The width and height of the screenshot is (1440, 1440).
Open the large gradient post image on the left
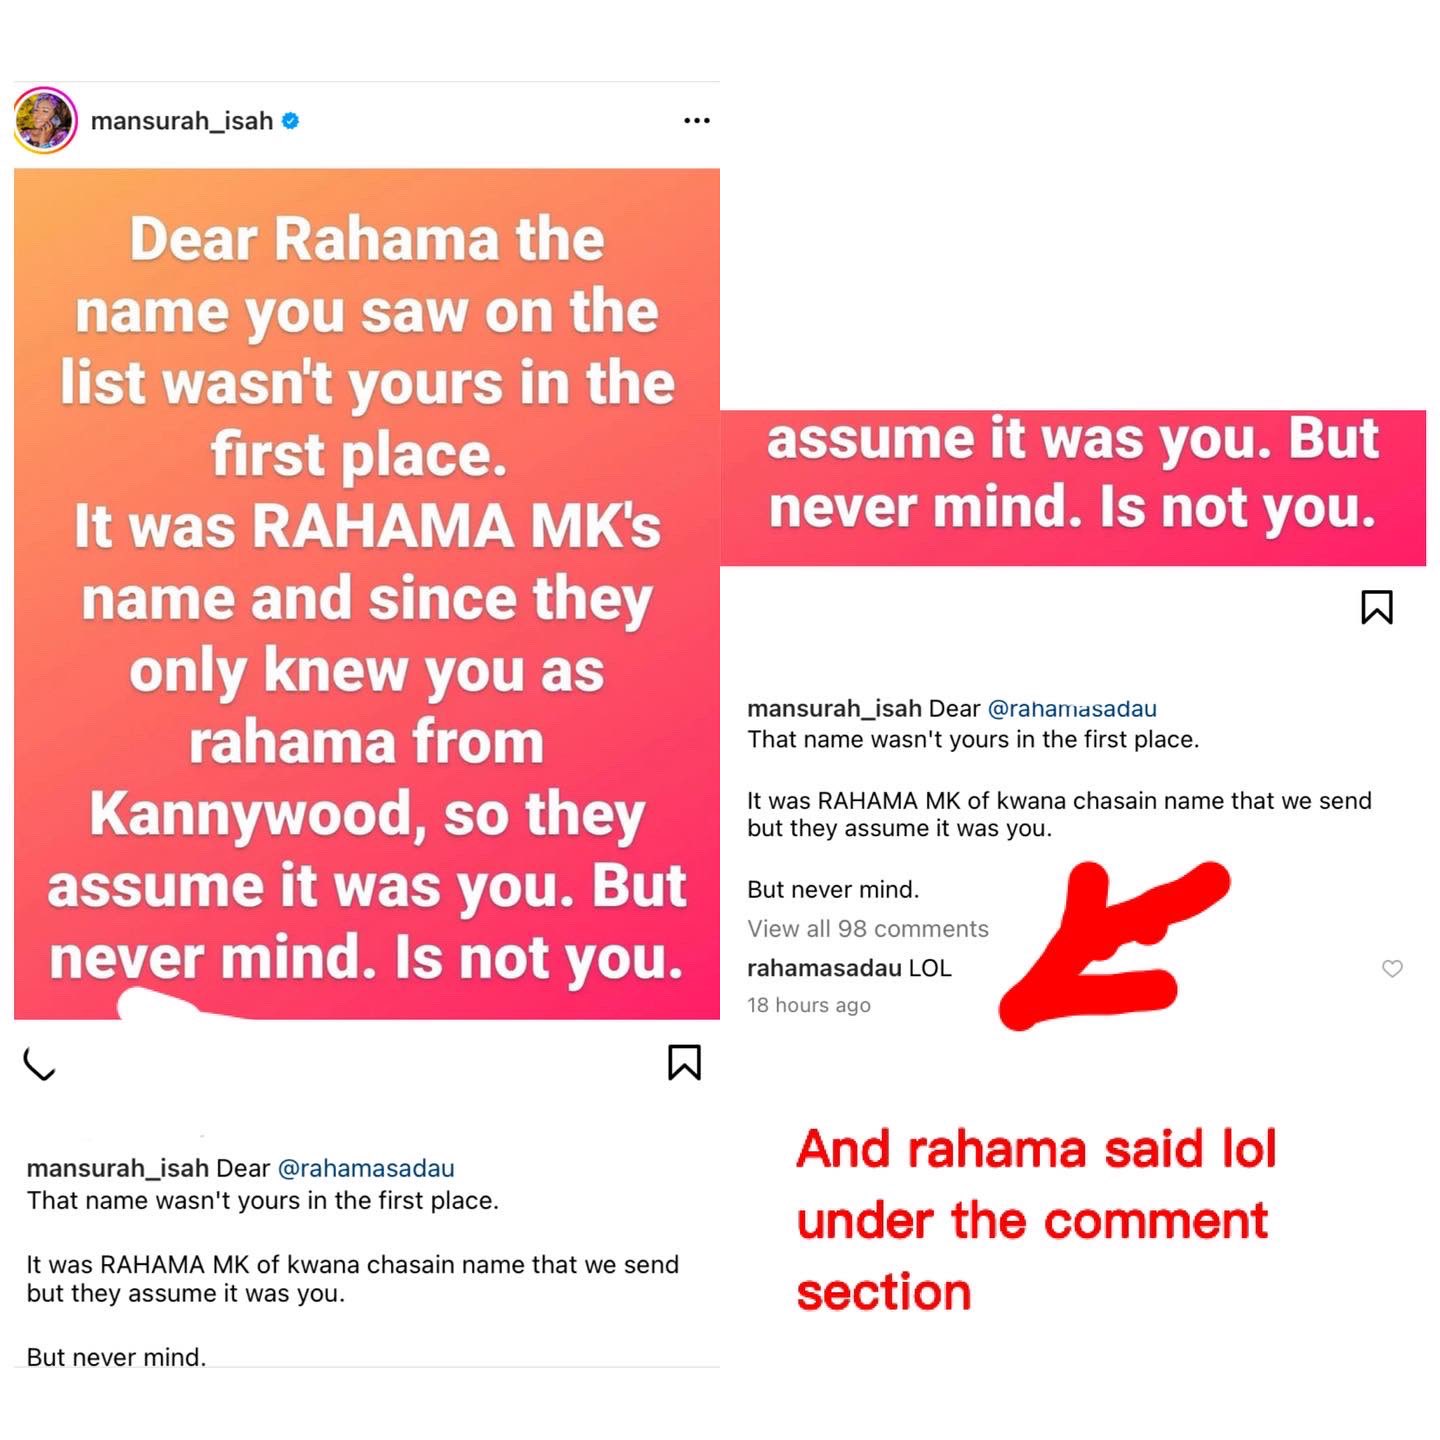coord(367,594)
